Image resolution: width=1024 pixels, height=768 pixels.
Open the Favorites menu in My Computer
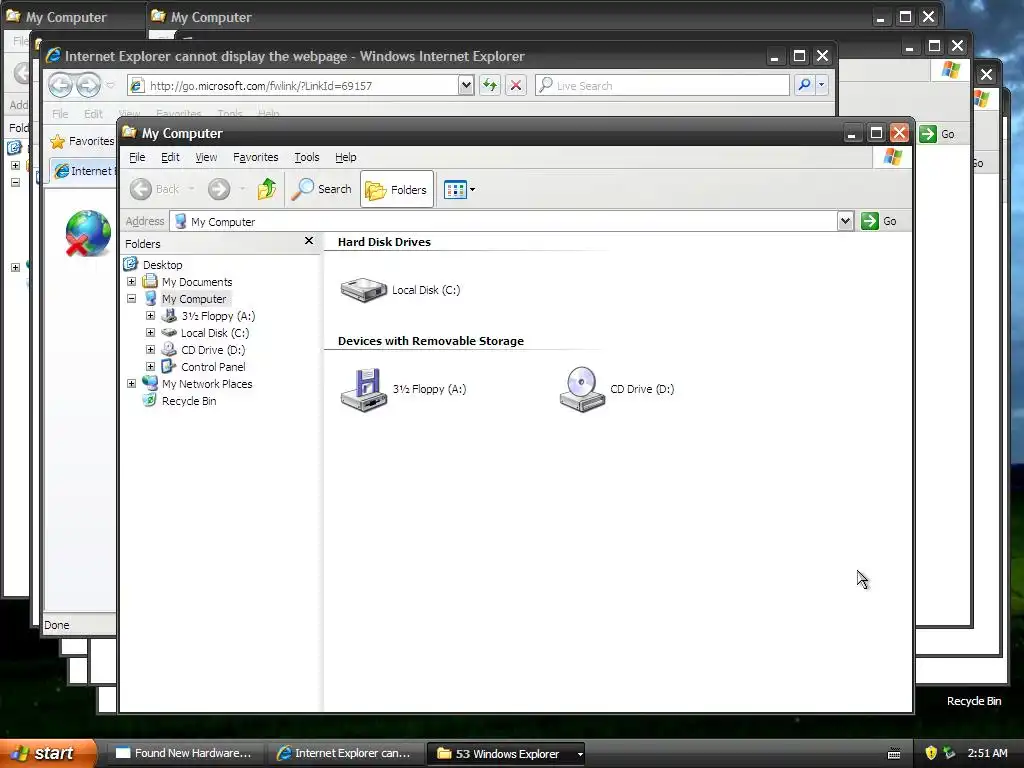(255, 157)
